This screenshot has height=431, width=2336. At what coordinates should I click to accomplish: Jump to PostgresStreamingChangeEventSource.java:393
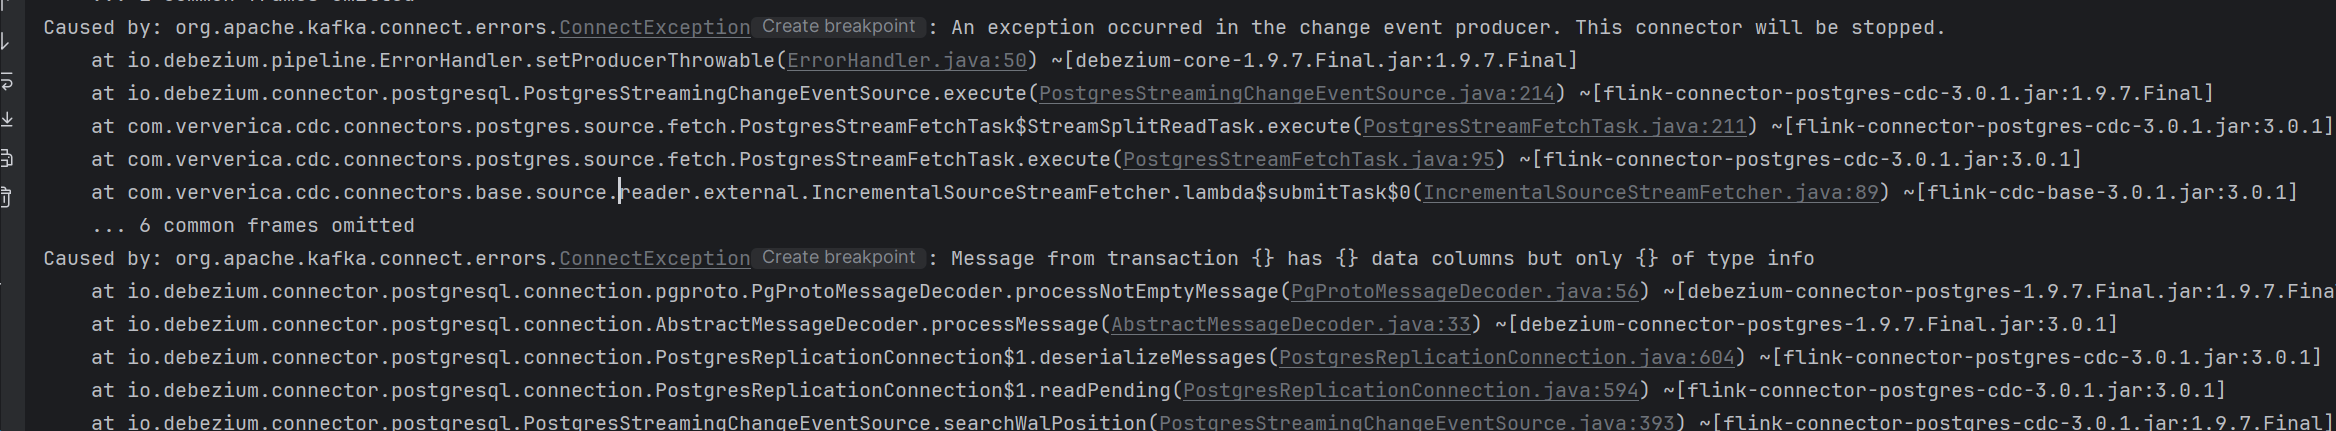tap(1416, 423)
